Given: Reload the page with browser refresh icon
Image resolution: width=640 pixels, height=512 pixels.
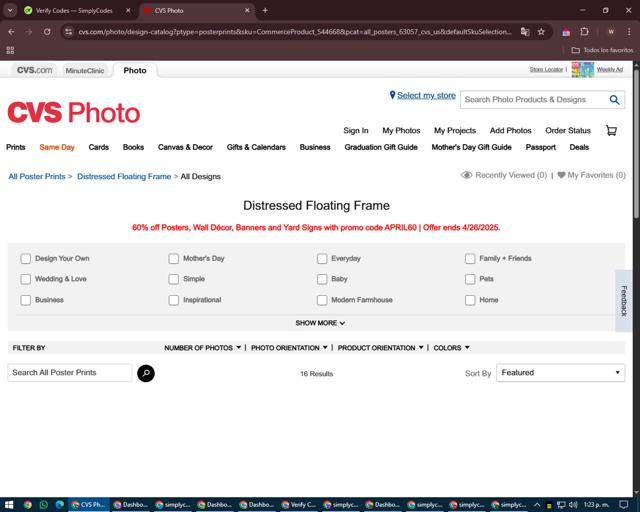Looking at the screenshot, I should point(47,32).
